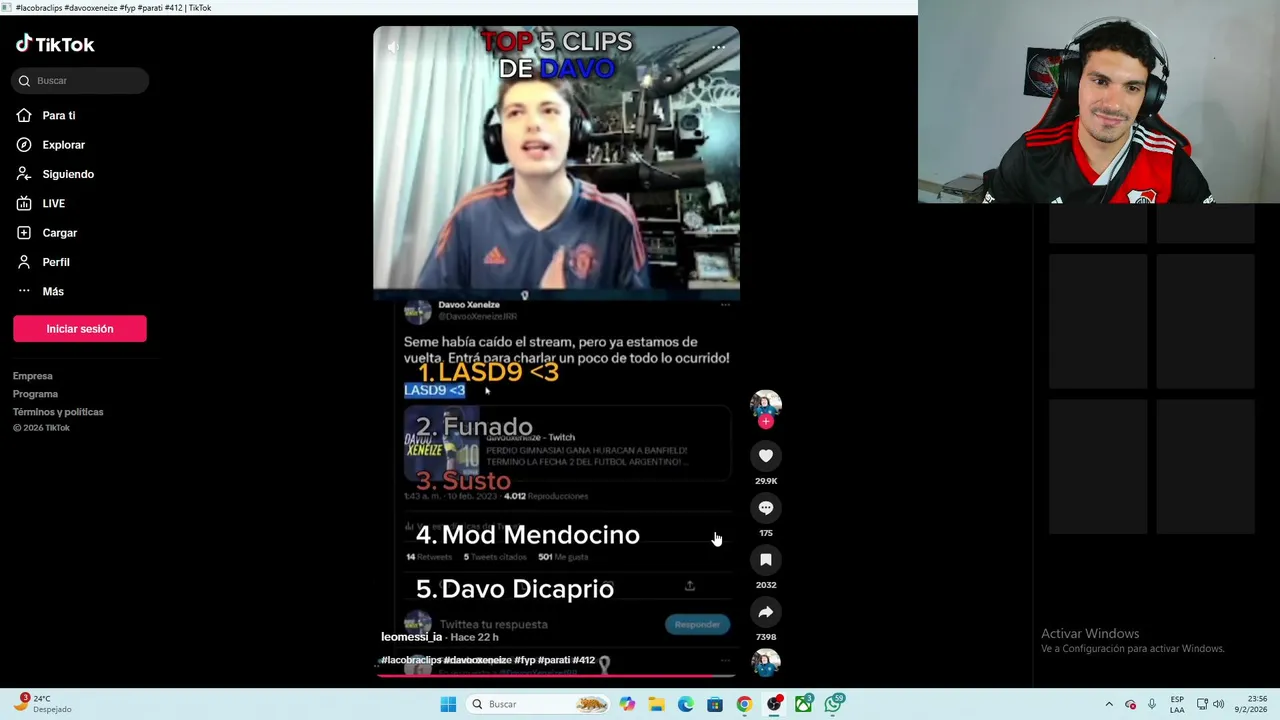Unmute the video with the speaker icon

pyautogui.click(x=393, y=47)
